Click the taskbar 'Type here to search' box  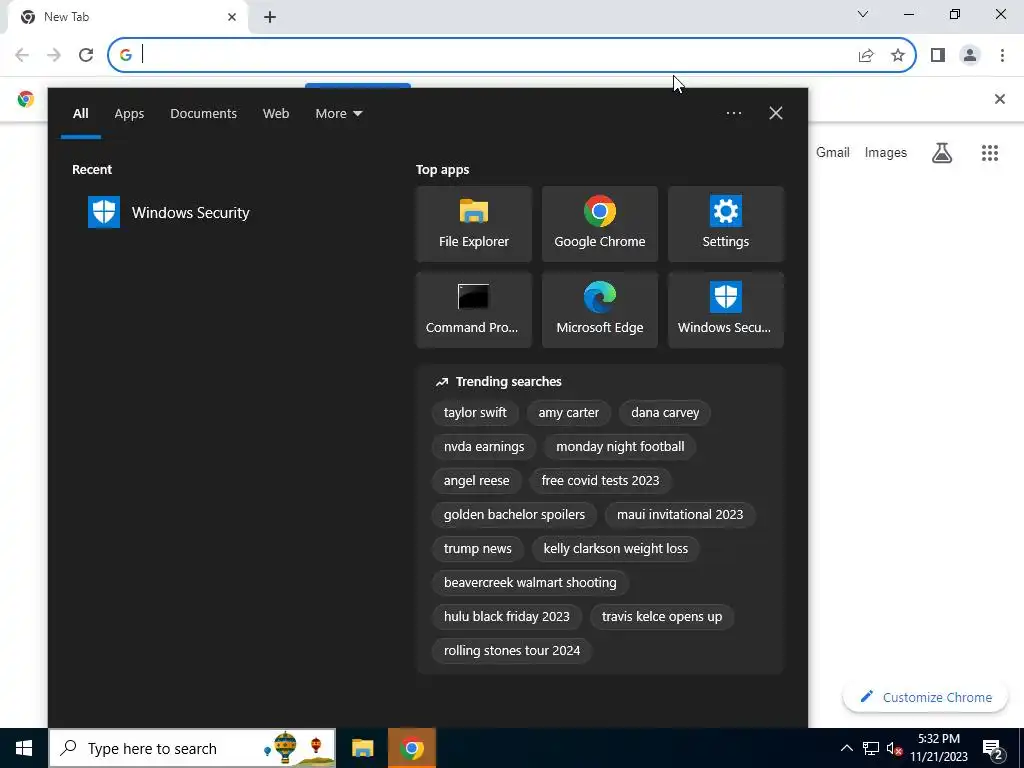click(192, 748)
